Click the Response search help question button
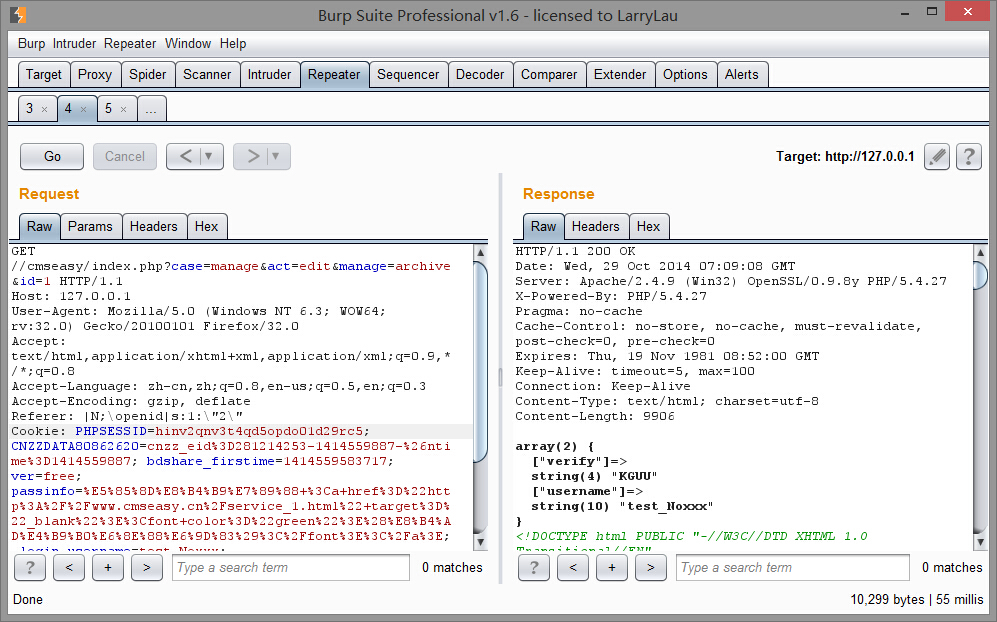 pos(534,567)
